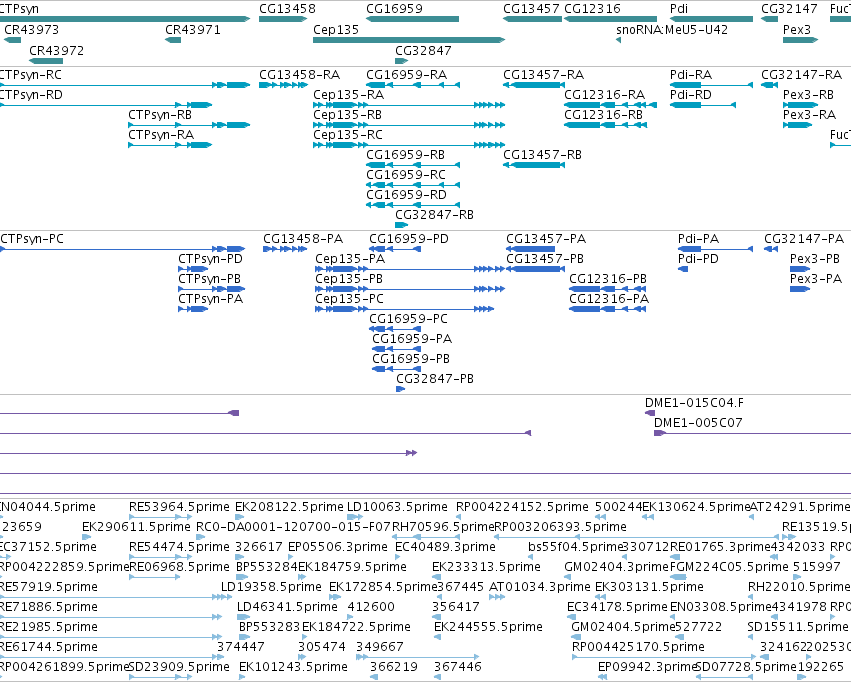Image resolution: width=851 pixels, height=682 pixels.
Task: Click the SD23909.5prime EST label
Action: pos(179,667)
